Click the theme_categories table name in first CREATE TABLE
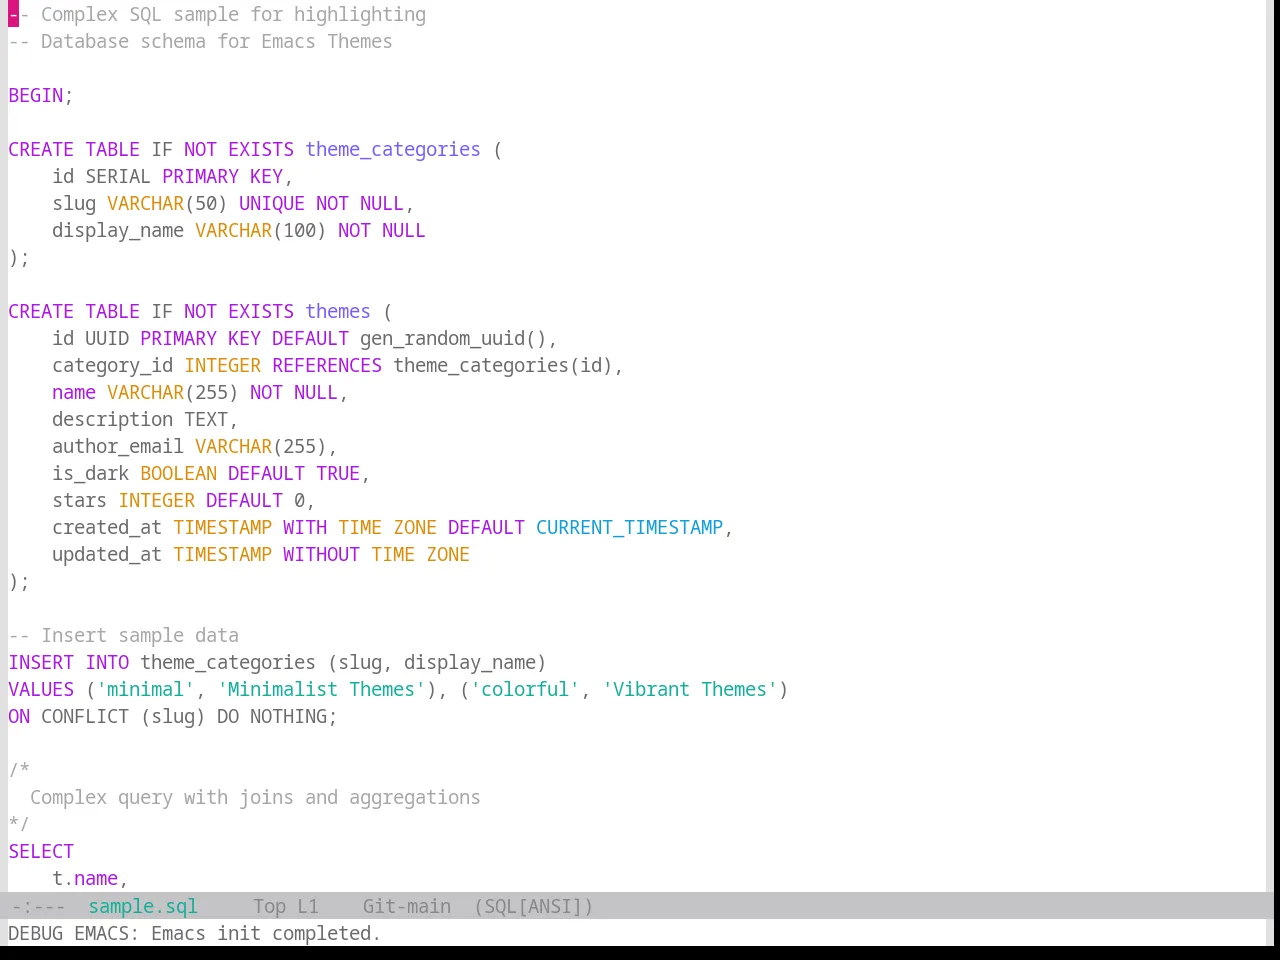 pos(393,149)
